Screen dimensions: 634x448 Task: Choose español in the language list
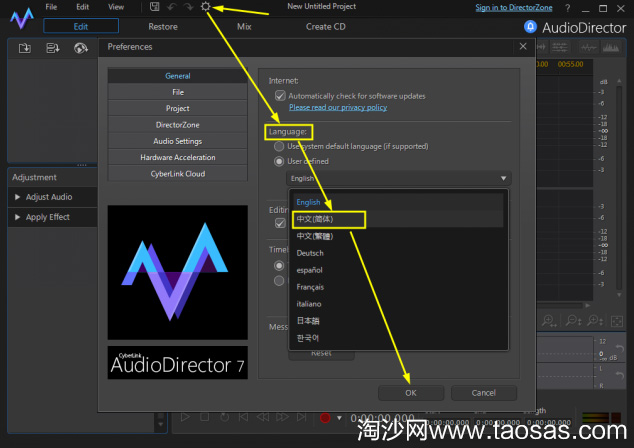398,270
